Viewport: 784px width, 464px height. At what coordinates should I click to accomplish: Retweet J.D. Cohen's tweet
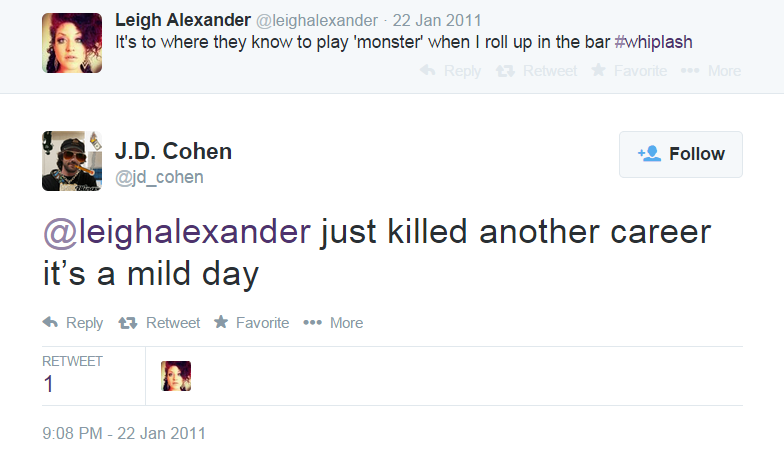click(128, 322)
